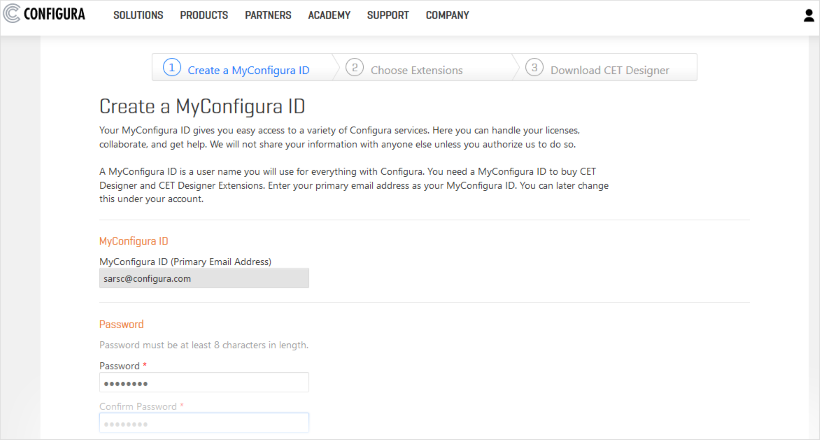This screenshot has height=440, width=820.
Task: Open the Academy menu
Action: tap(329, 15)
